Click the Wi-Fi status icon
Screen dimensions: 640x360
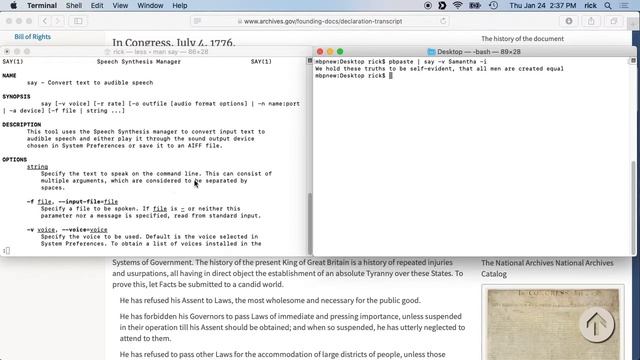pos(458,5)
